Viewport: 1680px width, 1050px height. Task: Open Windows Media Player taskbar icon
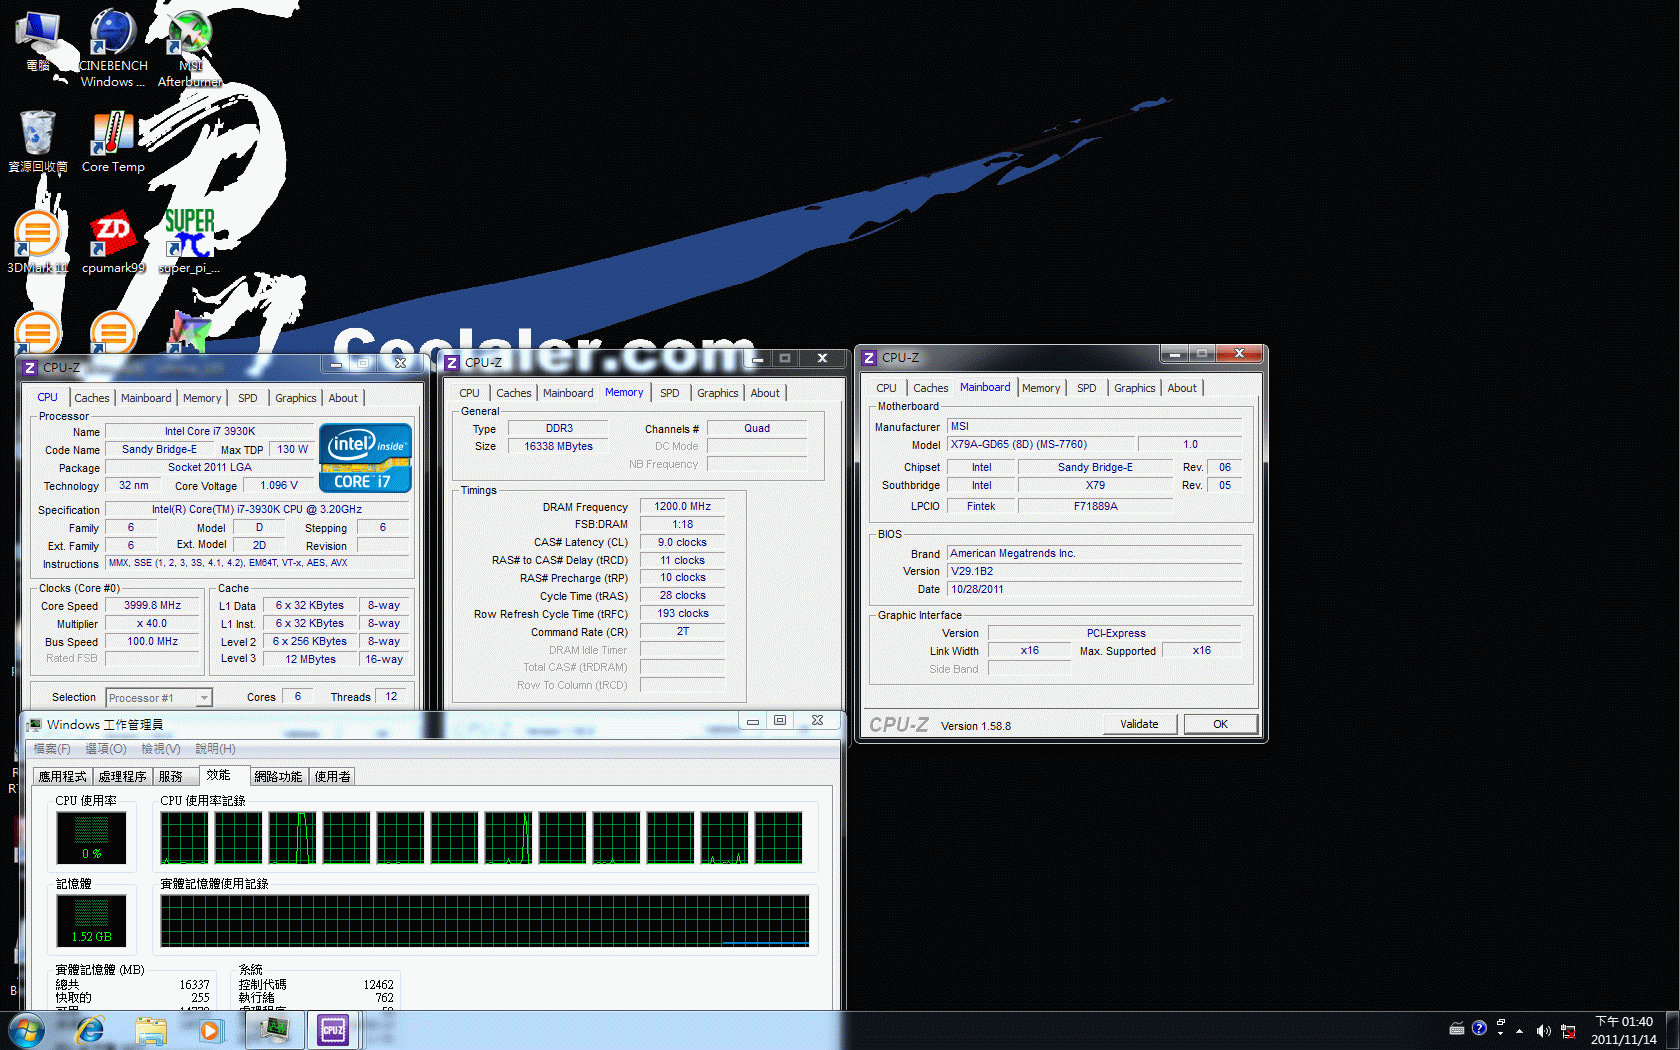point(210,1030)
